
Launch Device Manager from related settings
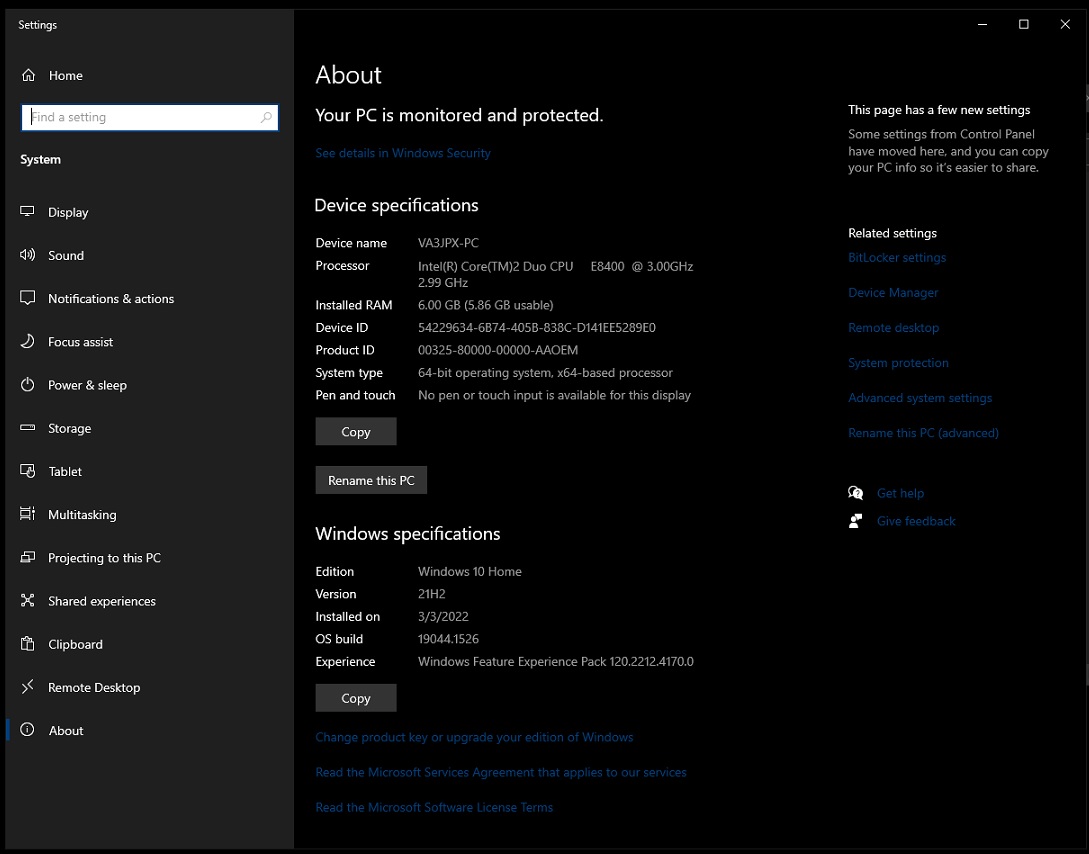(893, 293)
